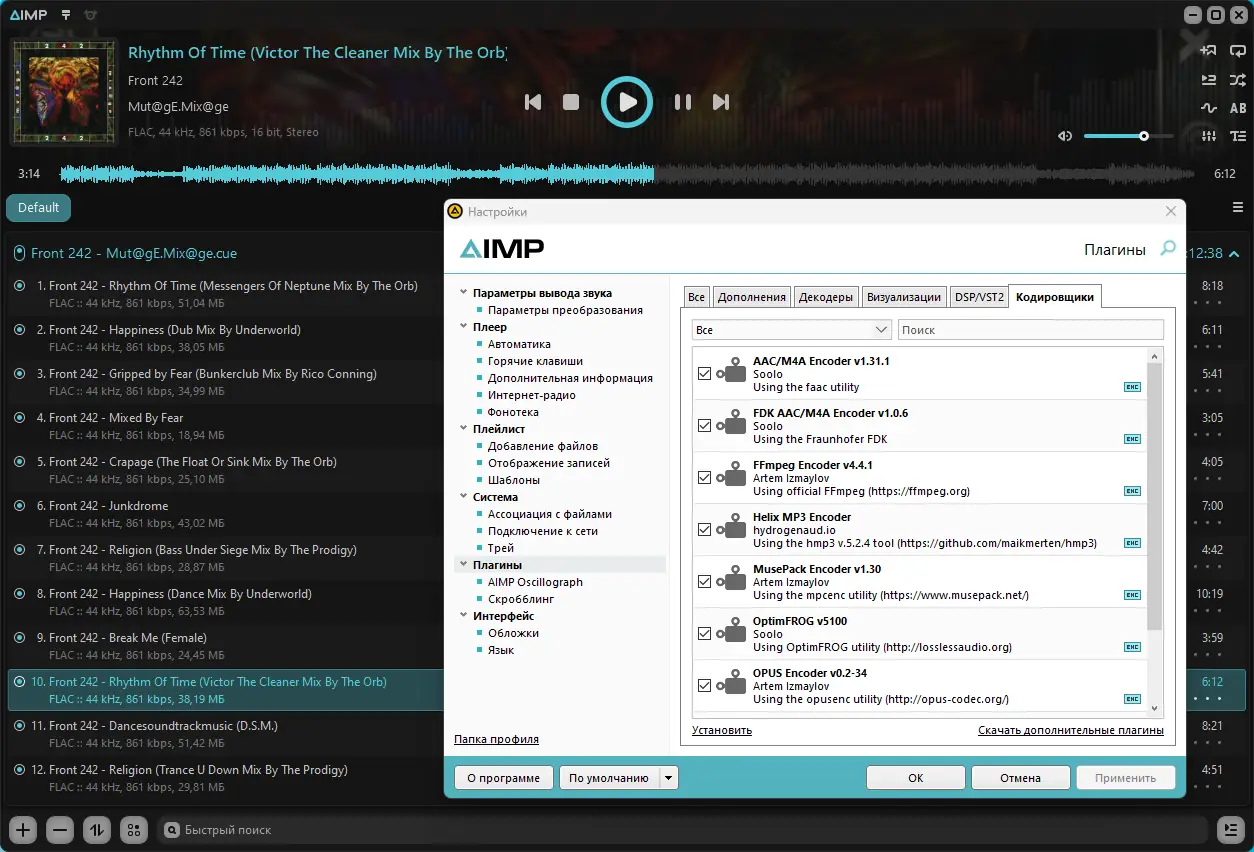
Task: Select the Default playlist tab
Action: click(38, 208)
